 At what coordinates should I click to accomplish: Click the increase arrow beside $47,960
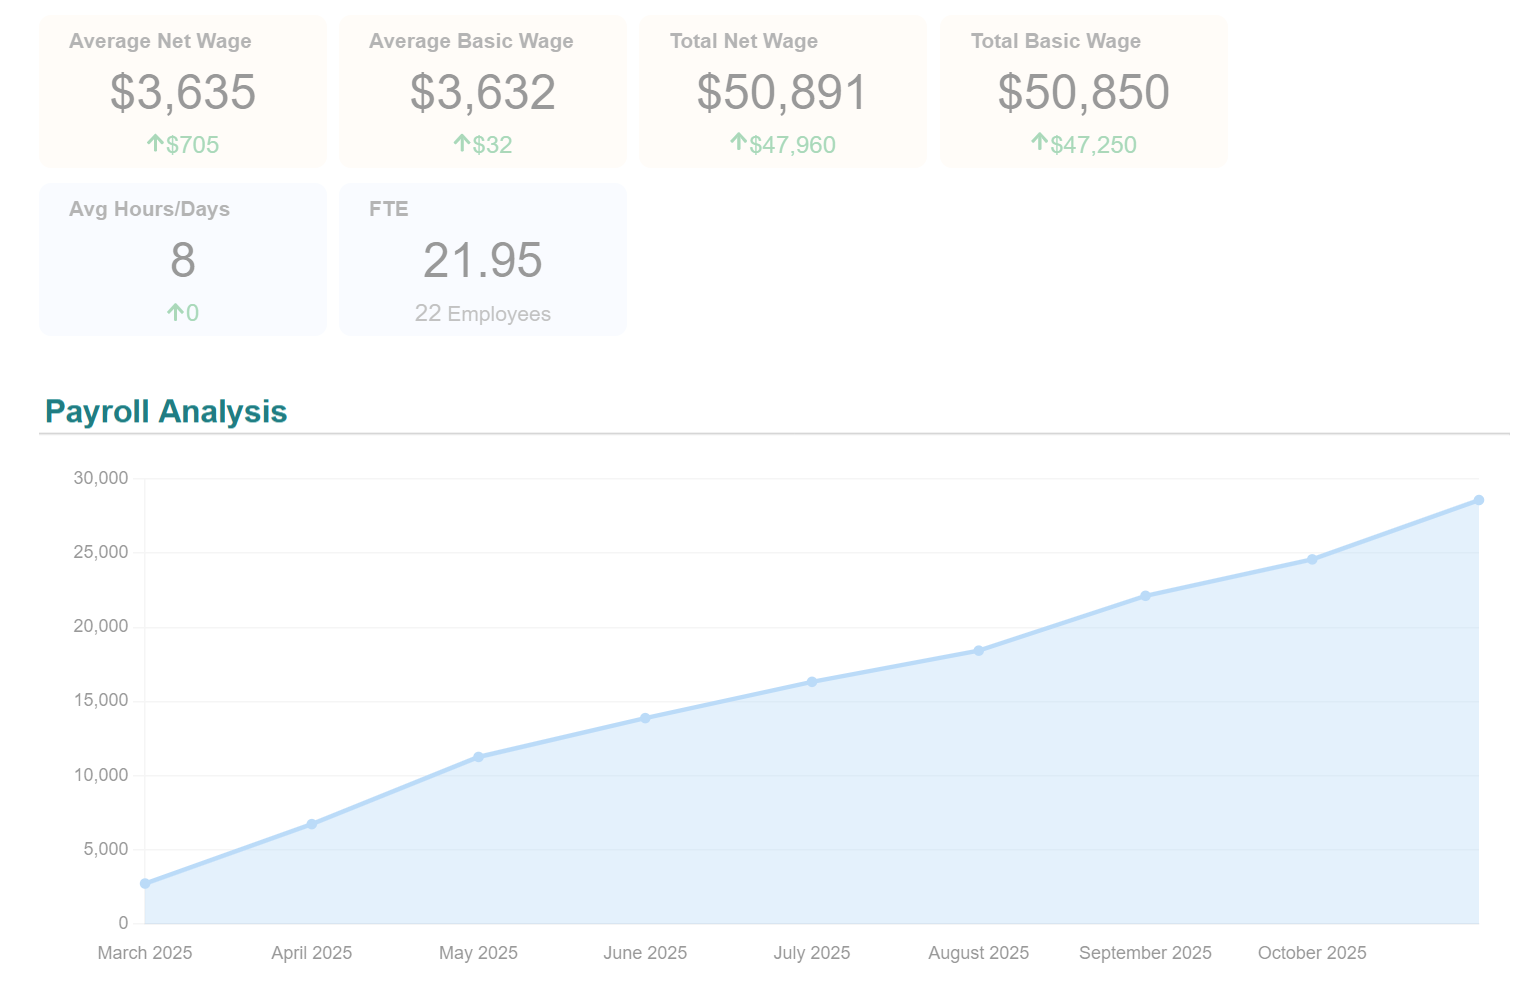click(x=738, y=142)
